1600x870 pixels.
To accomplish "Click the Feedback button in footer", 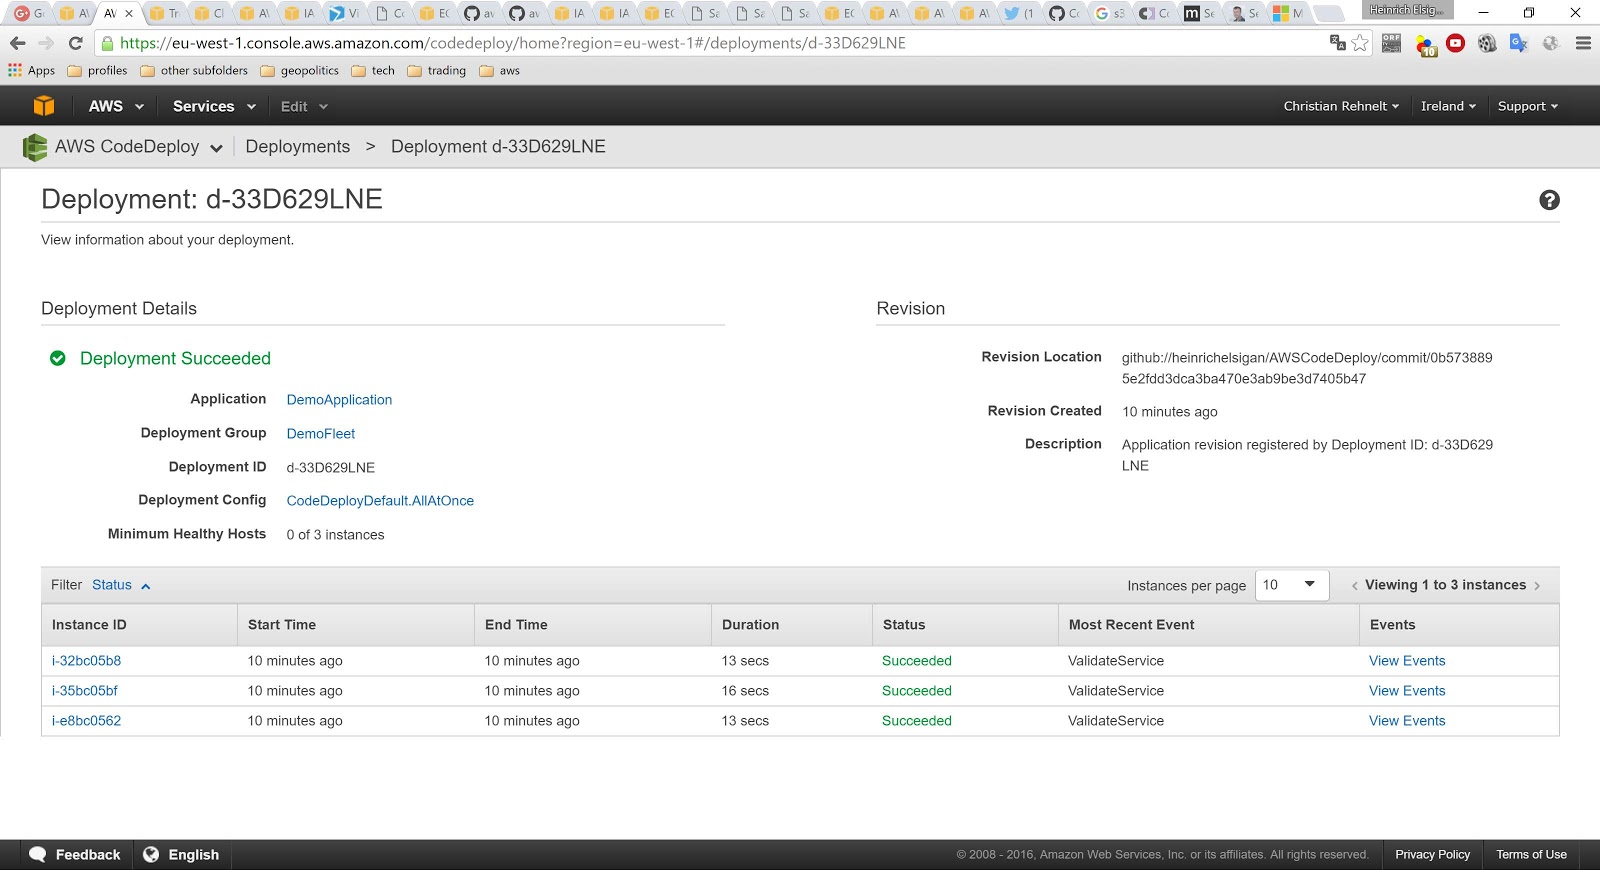I will 75,855.
